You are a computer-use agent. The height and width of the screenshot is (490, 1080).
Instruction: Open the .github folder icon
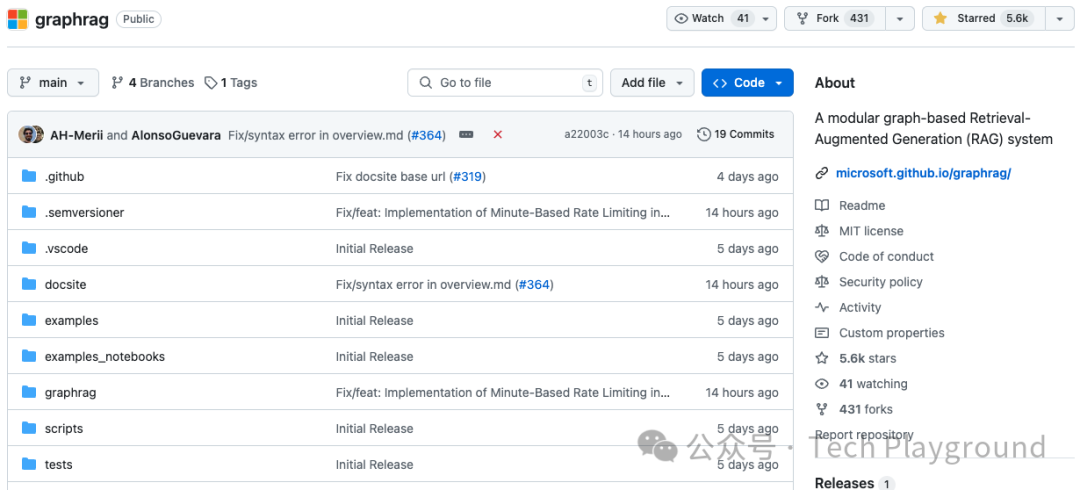(28, 176)
